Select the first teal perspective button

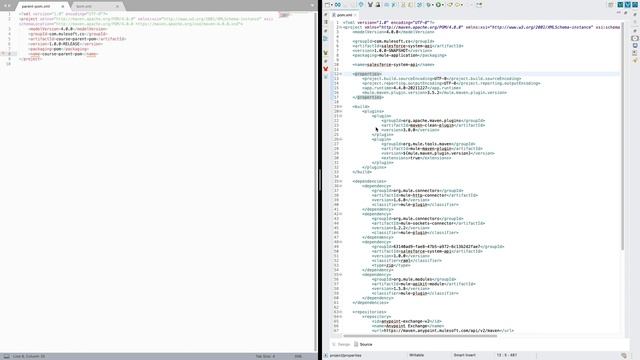click(x=620, y=4)
